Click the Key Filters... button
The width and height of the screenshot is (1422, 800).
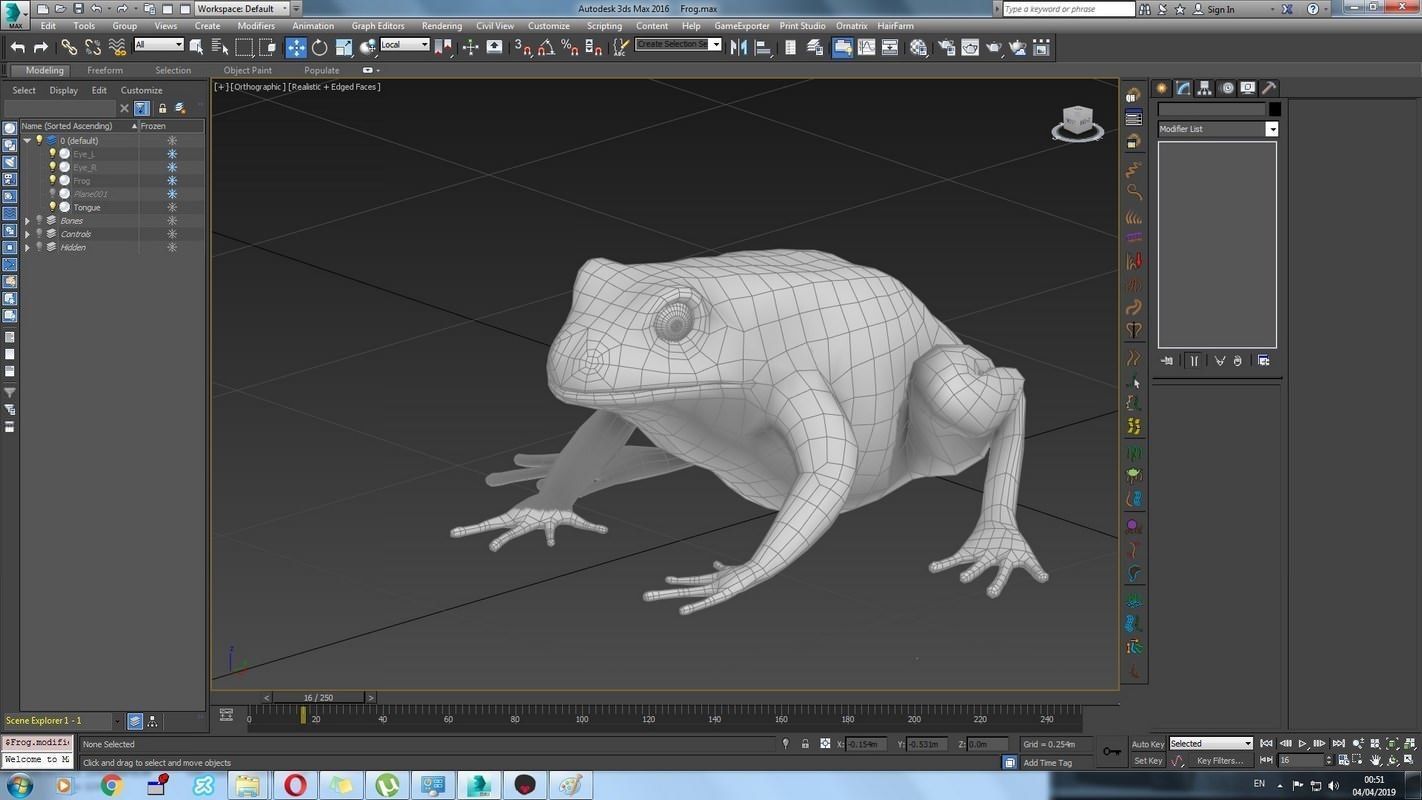1220,761
